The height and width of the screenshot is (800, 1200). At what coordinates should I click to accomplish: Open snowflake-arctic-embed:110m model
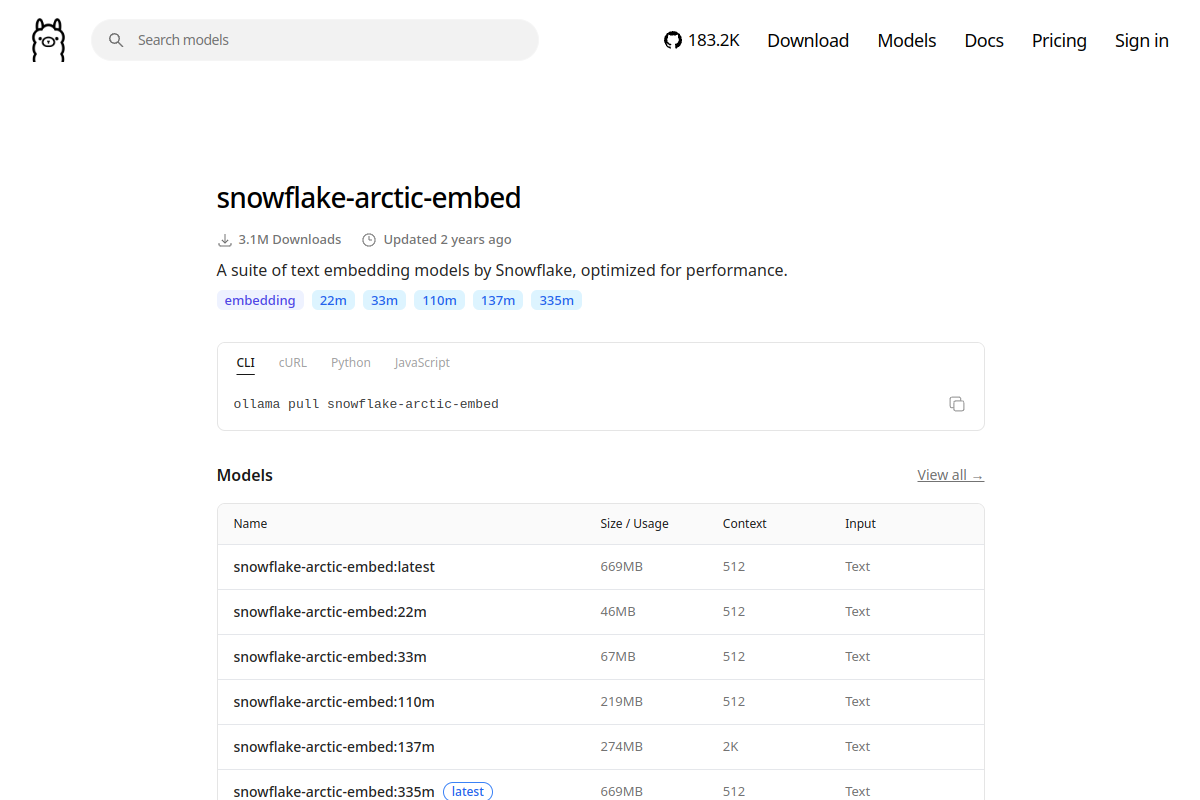coord(334,702)
